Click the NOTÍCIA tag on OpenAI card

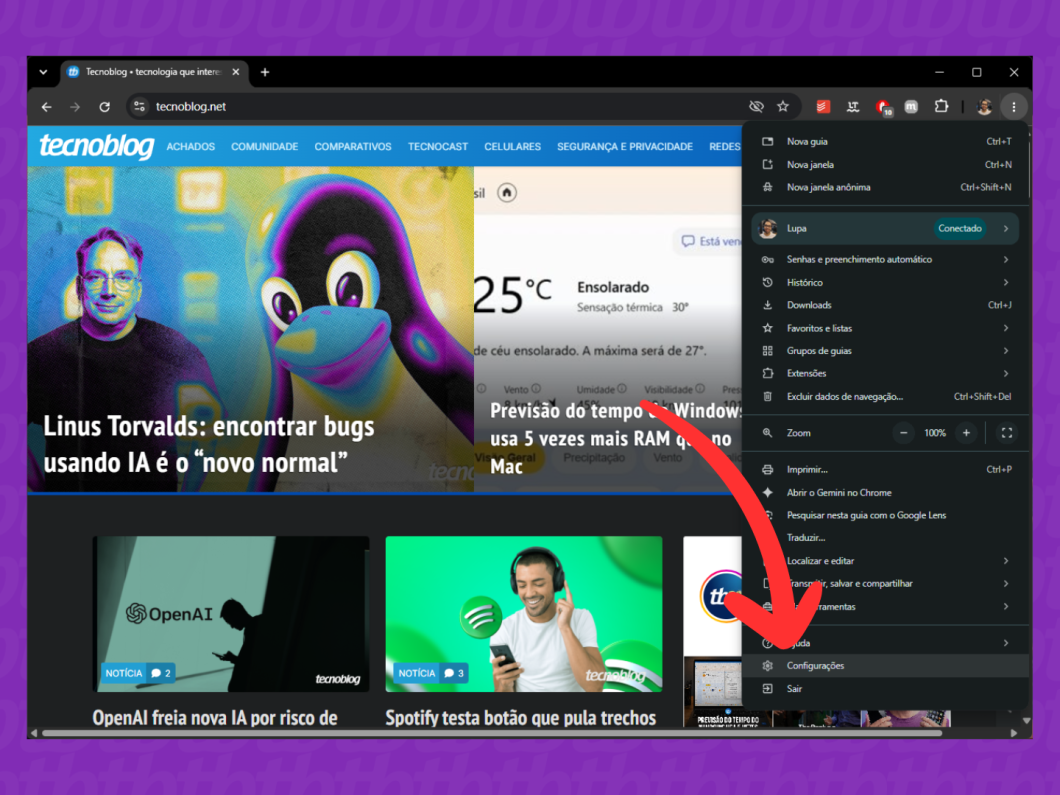pos(124,673)
